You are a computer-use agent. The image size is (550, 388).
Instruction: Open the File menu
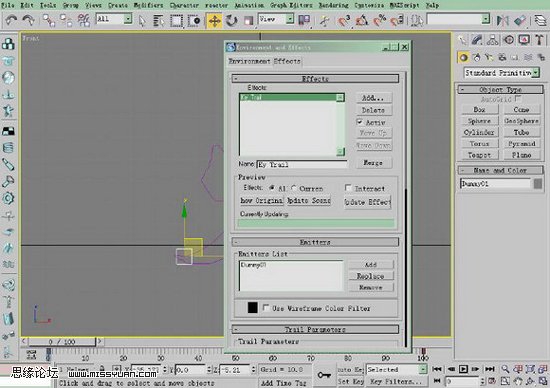tap(8, 5)
